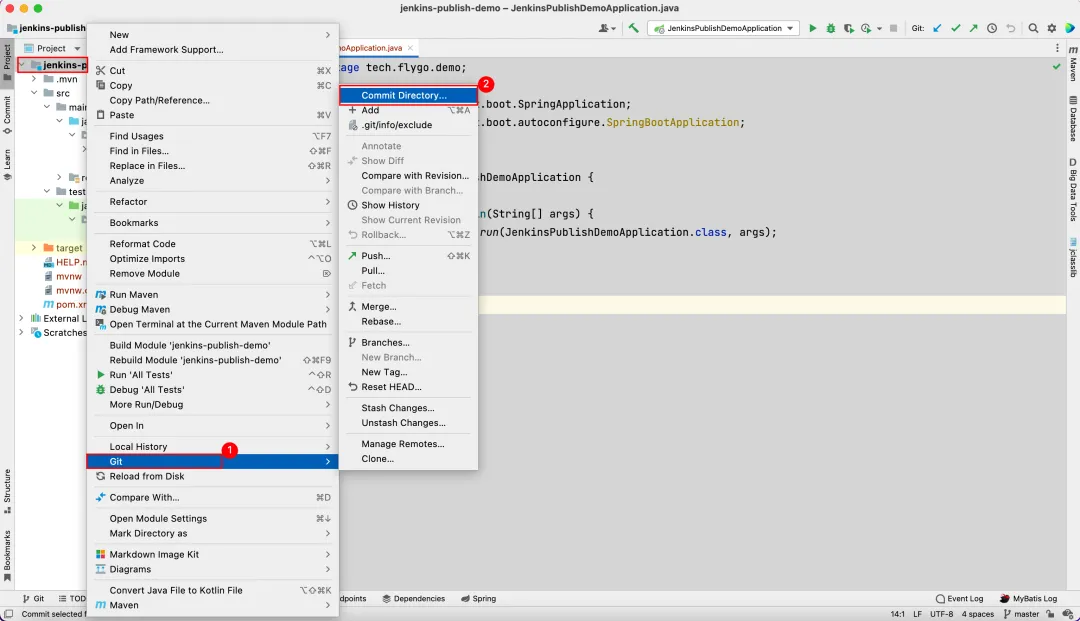
Task: Click LF line separator in status bar
Action: click(917, 613)
